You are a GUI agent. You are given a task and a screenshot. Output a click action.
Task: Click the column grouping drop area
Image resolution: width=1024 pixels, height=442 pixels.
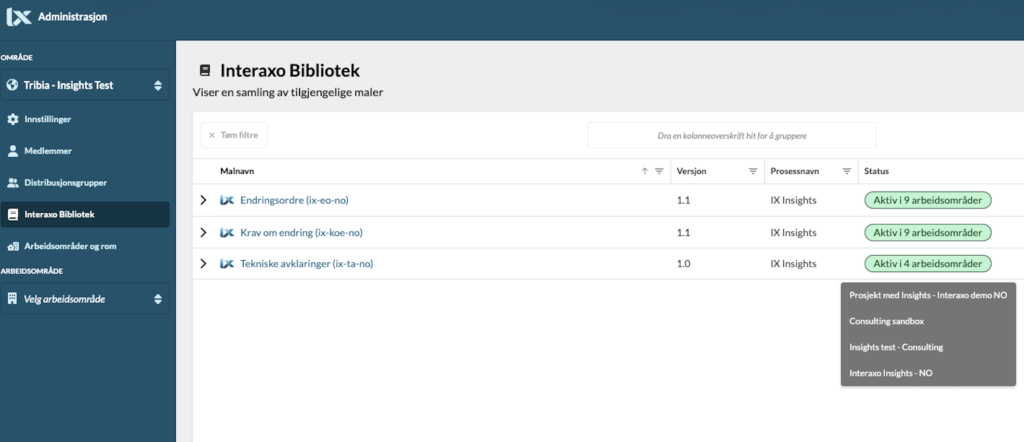coord(731,135)
